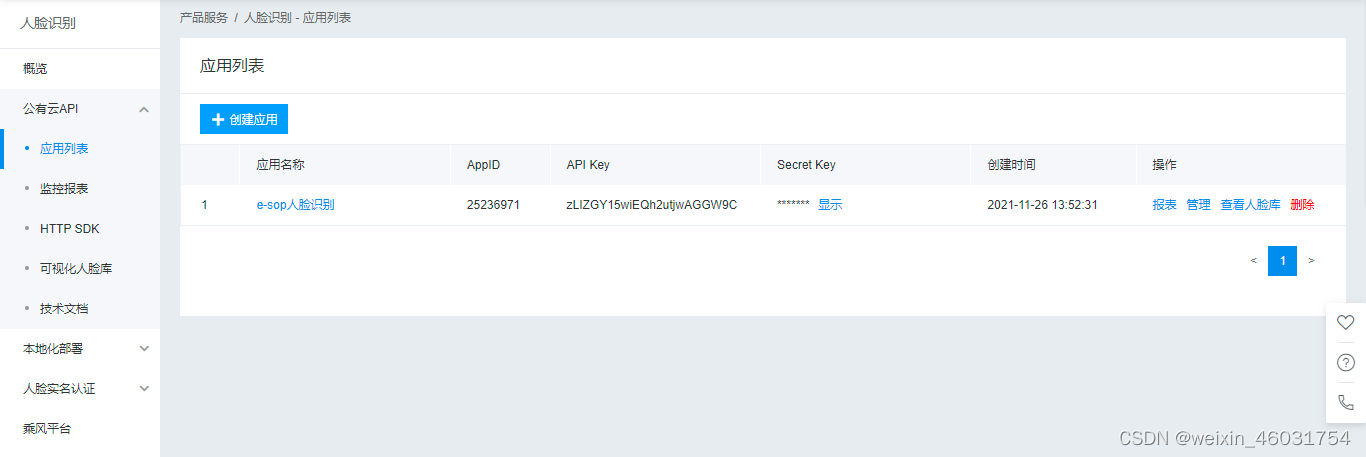Click the red 删除 link
The image size is (1366, 457).
[1302, 205]
